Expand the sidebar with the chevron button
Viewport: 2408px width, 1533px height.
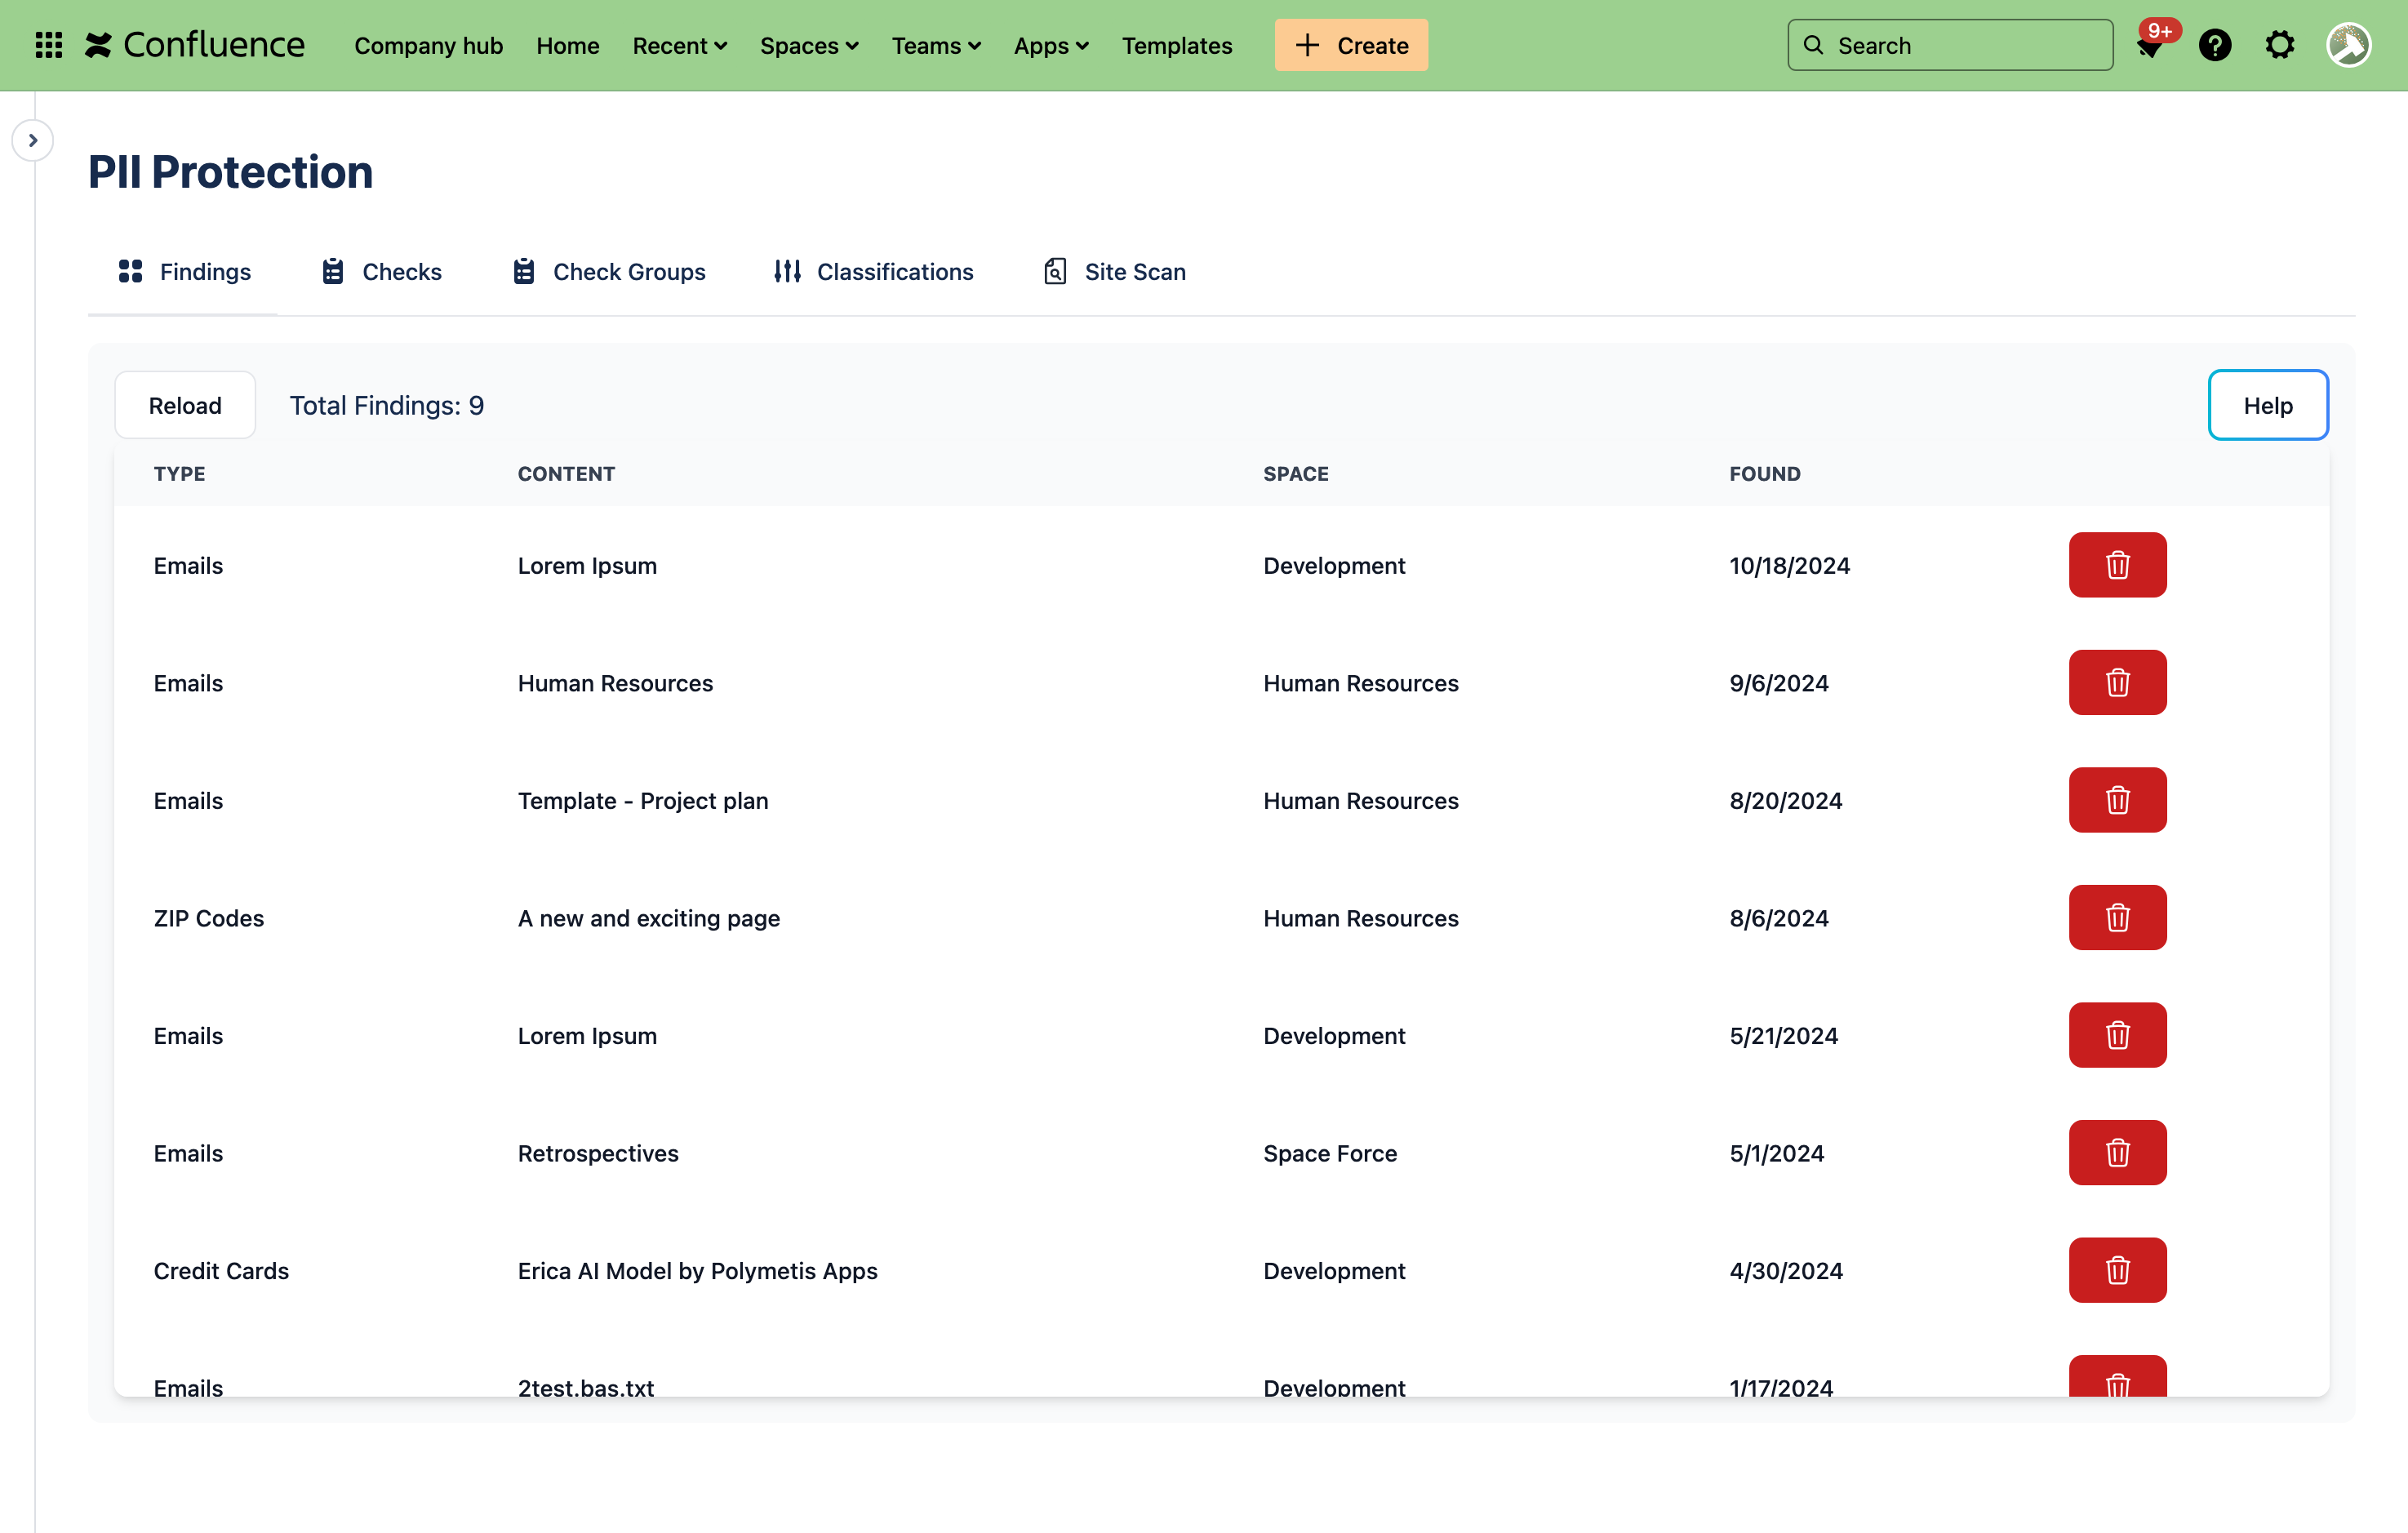tap(33, 140)
